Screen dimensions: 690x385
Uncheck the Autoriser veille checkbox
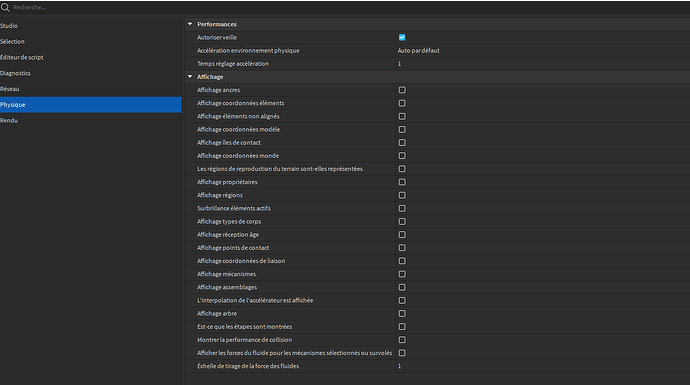[402, 37]
